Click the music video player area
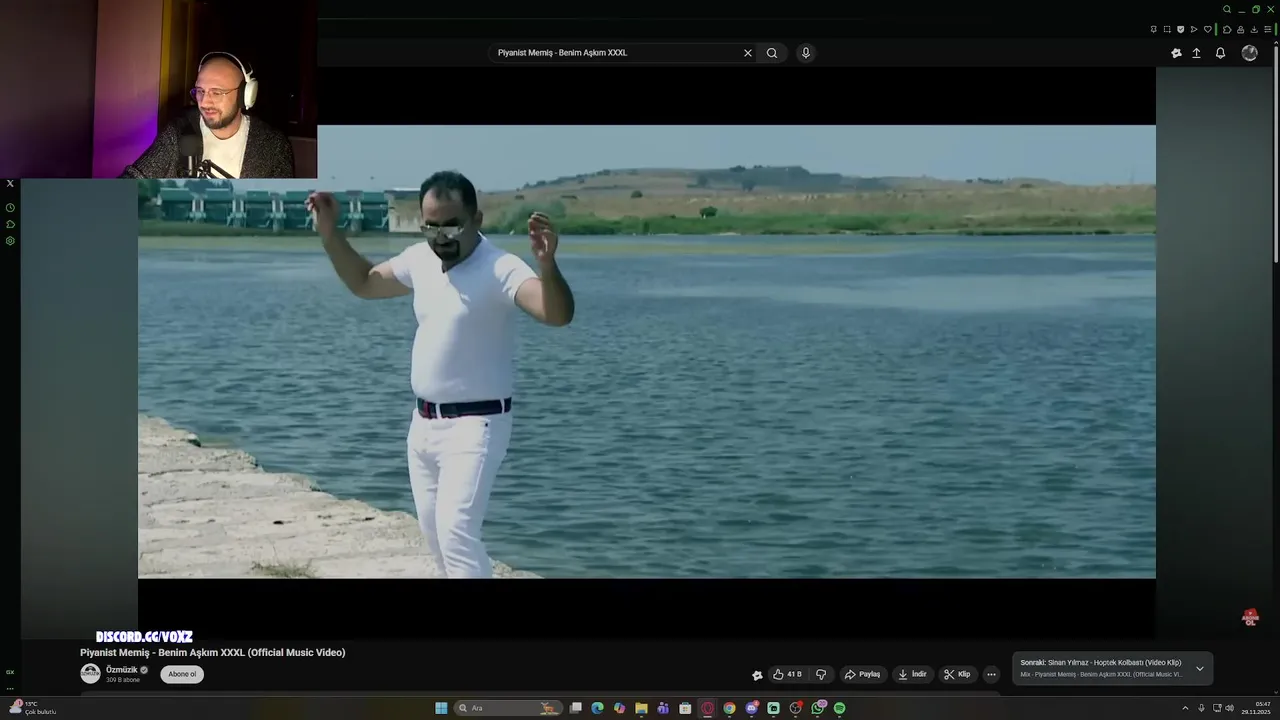 pos(647,352)
